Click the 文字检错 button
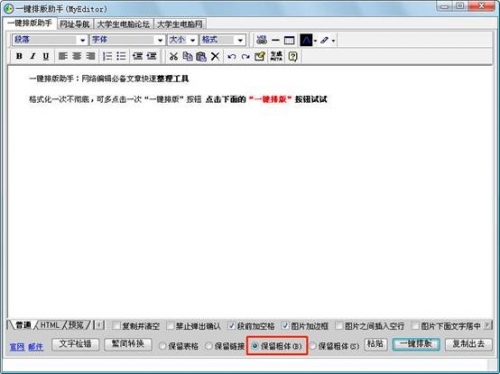The image size is (500, 374). [x=75, y=344]
